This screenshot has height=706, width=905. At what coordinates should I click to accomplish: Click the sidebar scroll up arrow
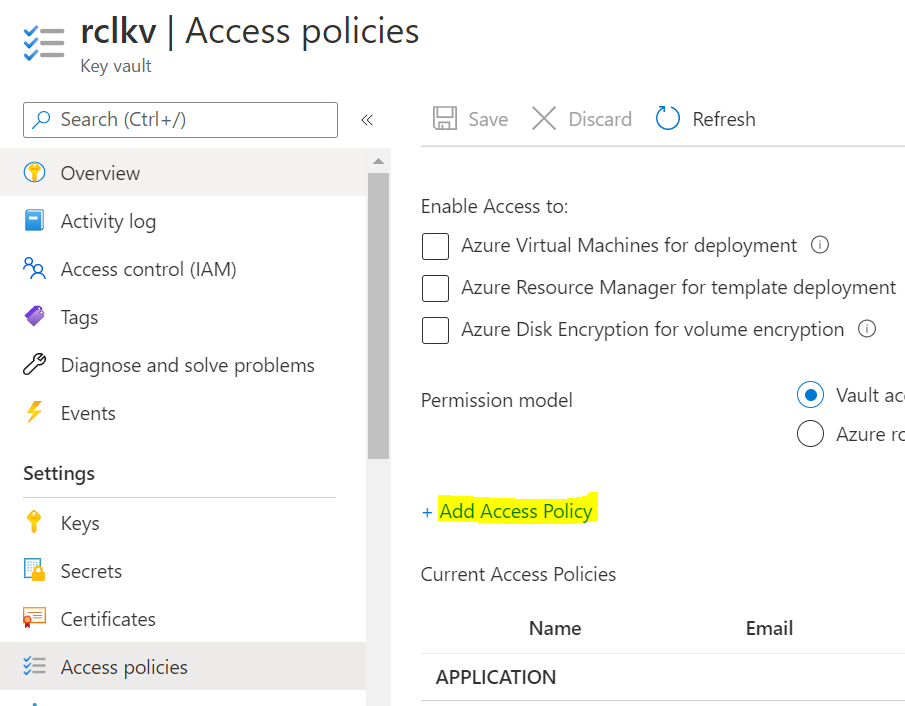(379, 161)
